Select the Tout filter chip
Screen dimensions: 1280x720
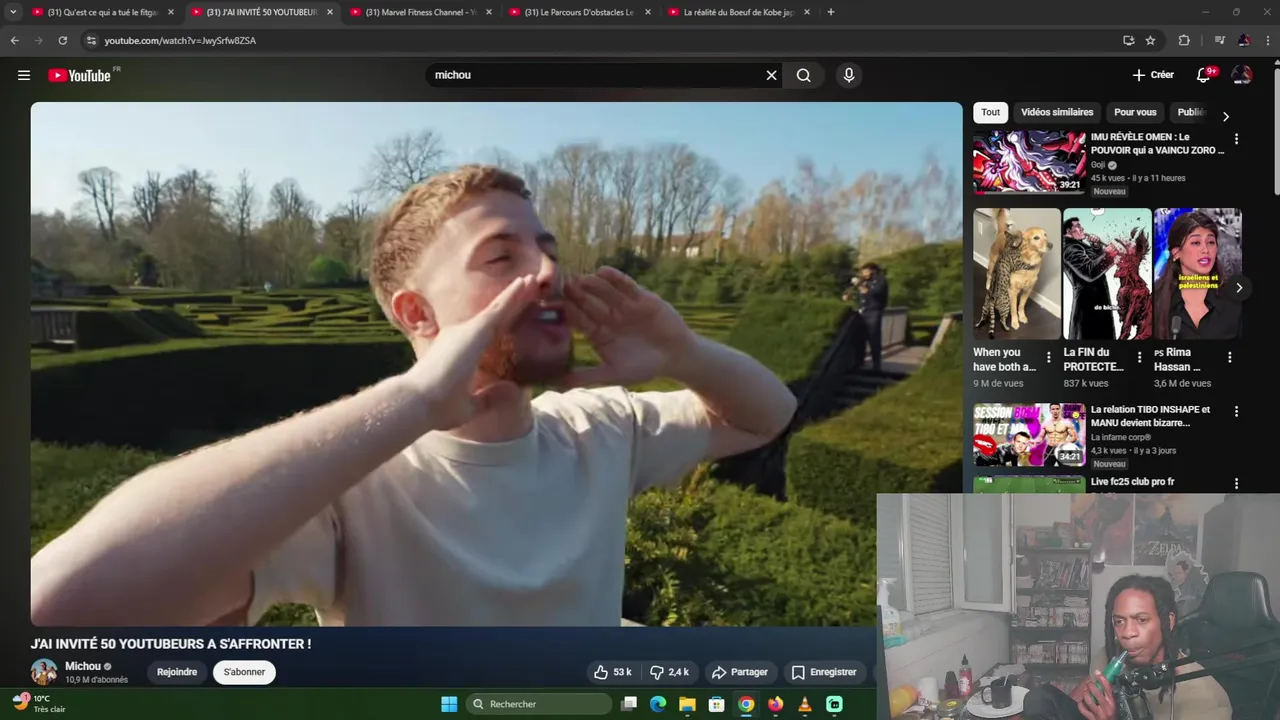pyautogui.click(x=990, y=112)
